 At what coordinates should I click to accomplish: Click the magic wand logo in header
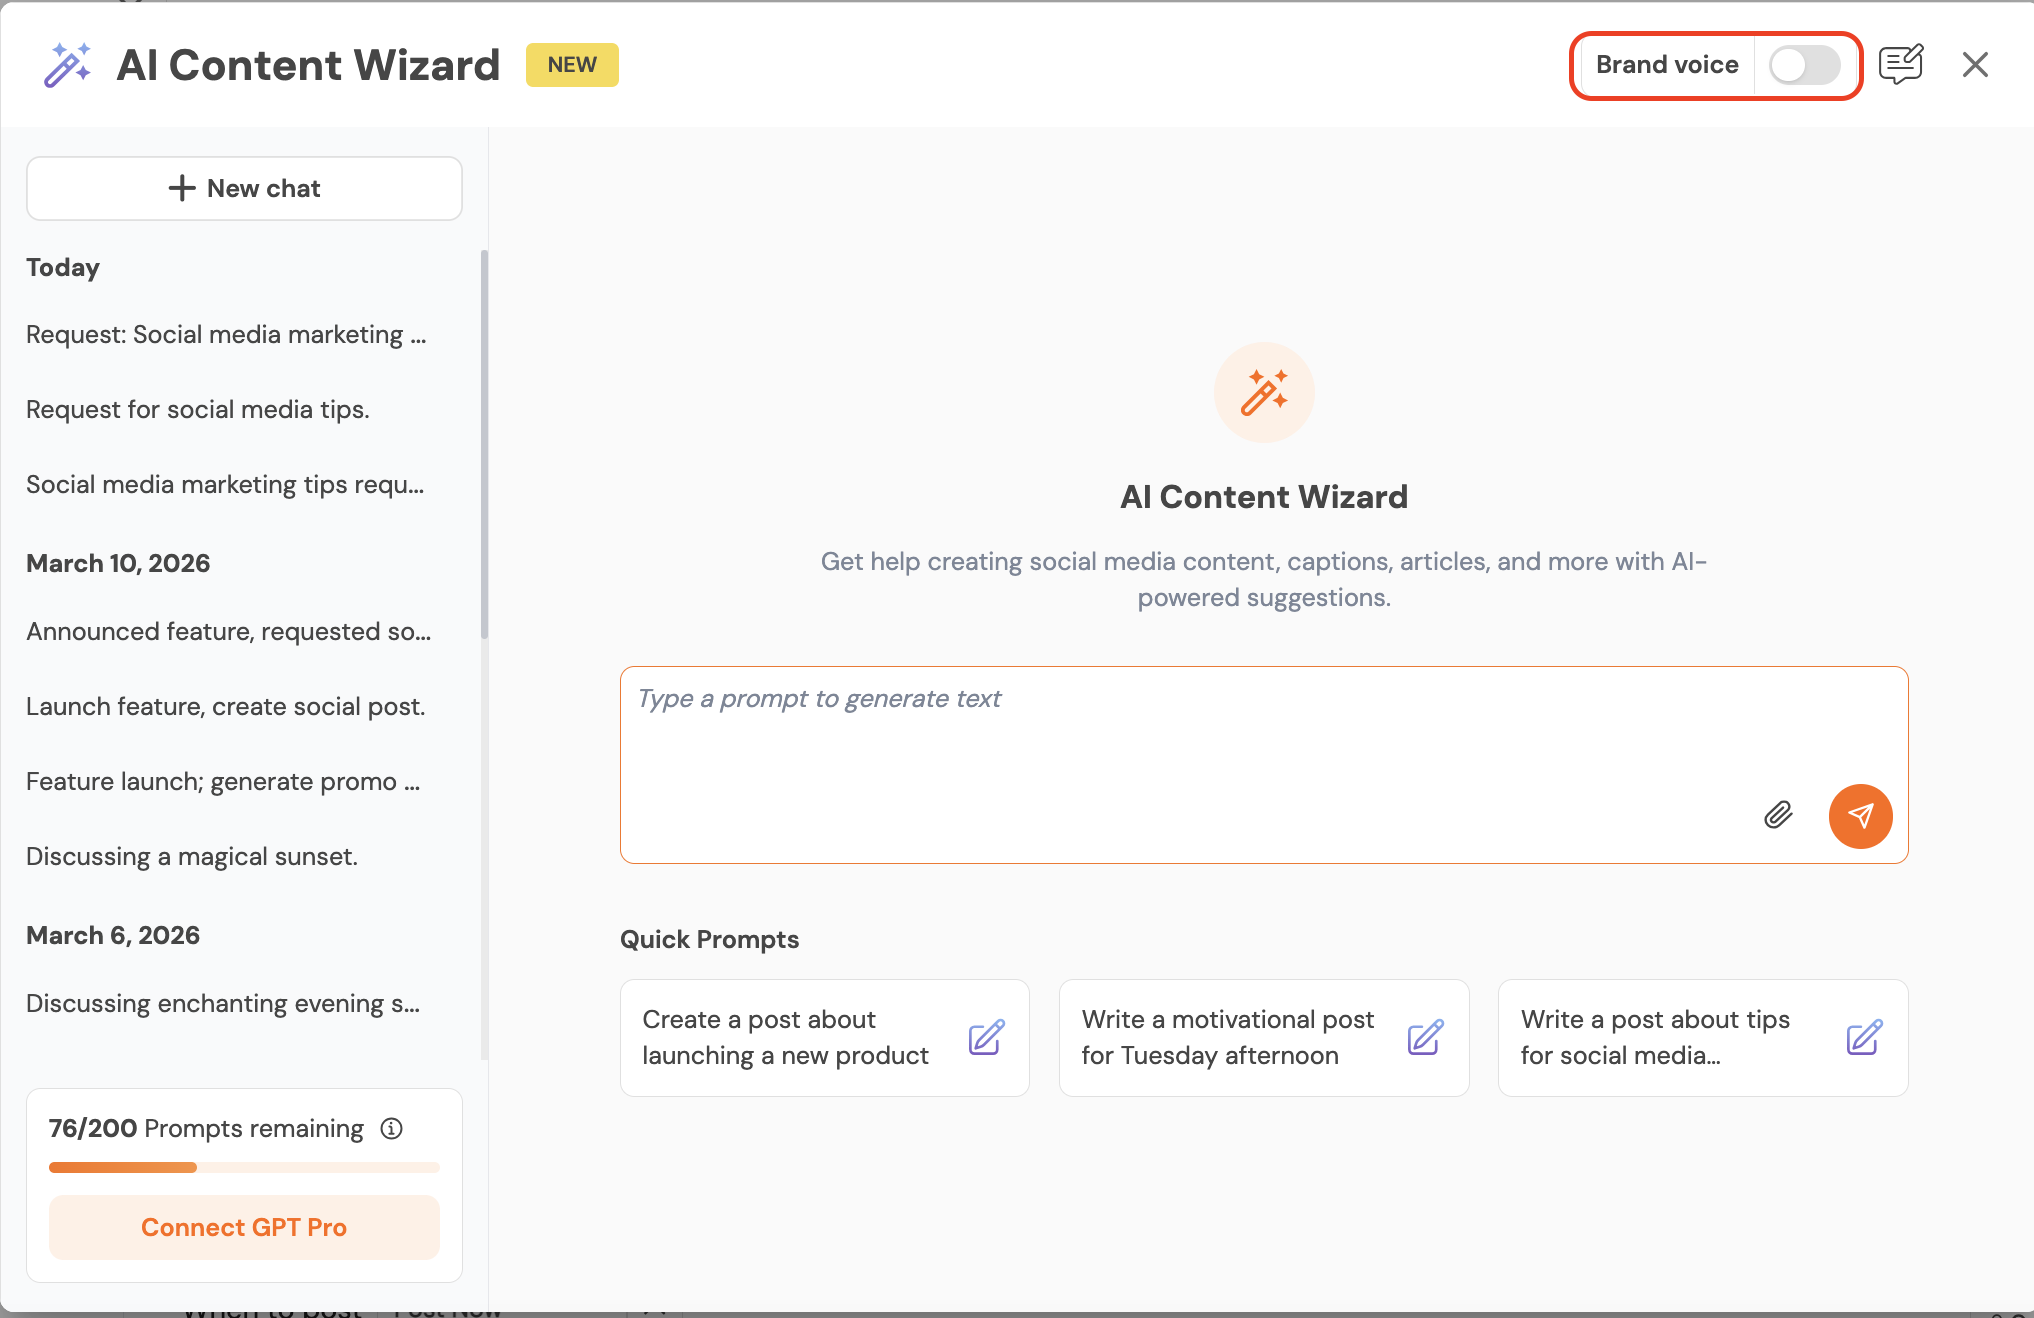(x=67, y=65)
